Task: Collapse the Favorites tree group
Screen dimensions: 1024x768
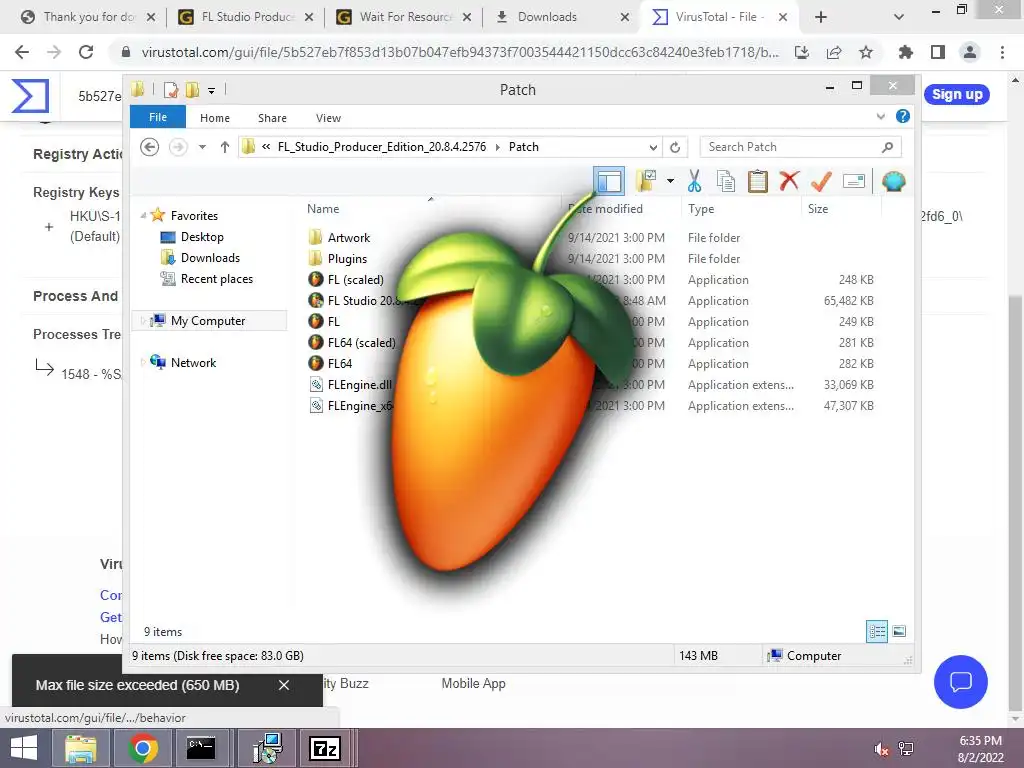Action: click(x=143, y=216)
